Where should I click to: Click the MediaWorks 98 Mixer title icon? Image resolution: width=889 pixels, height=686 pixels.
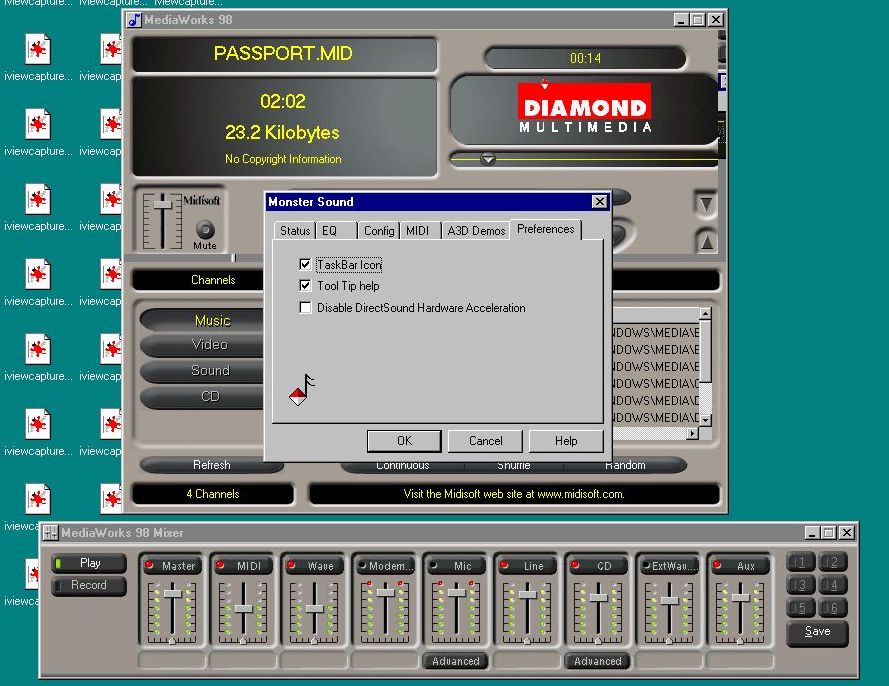point(50,532)
